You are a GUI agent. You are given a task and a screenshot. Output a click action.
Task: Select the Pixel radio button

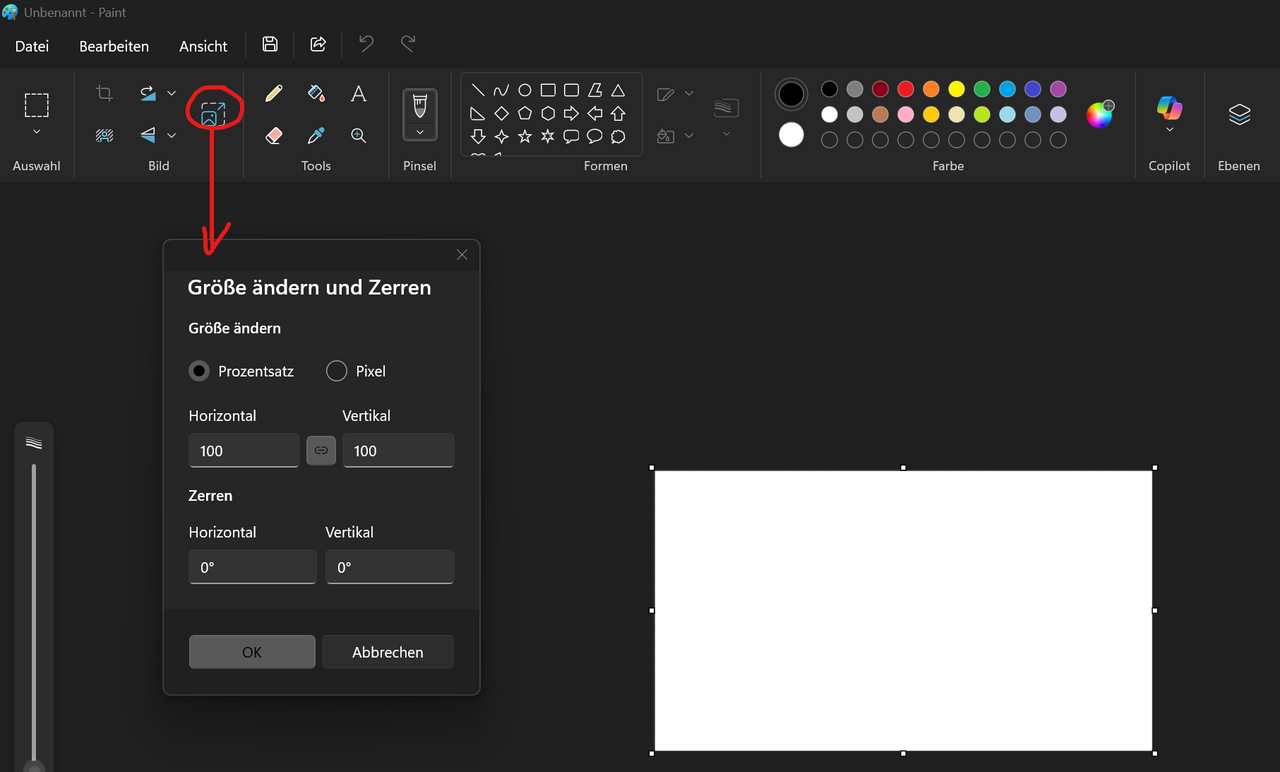(x=337, y=371)
